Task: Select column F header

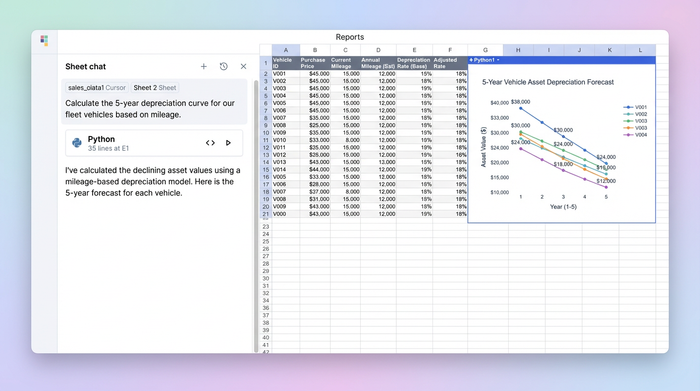Action: coord(450,50)
